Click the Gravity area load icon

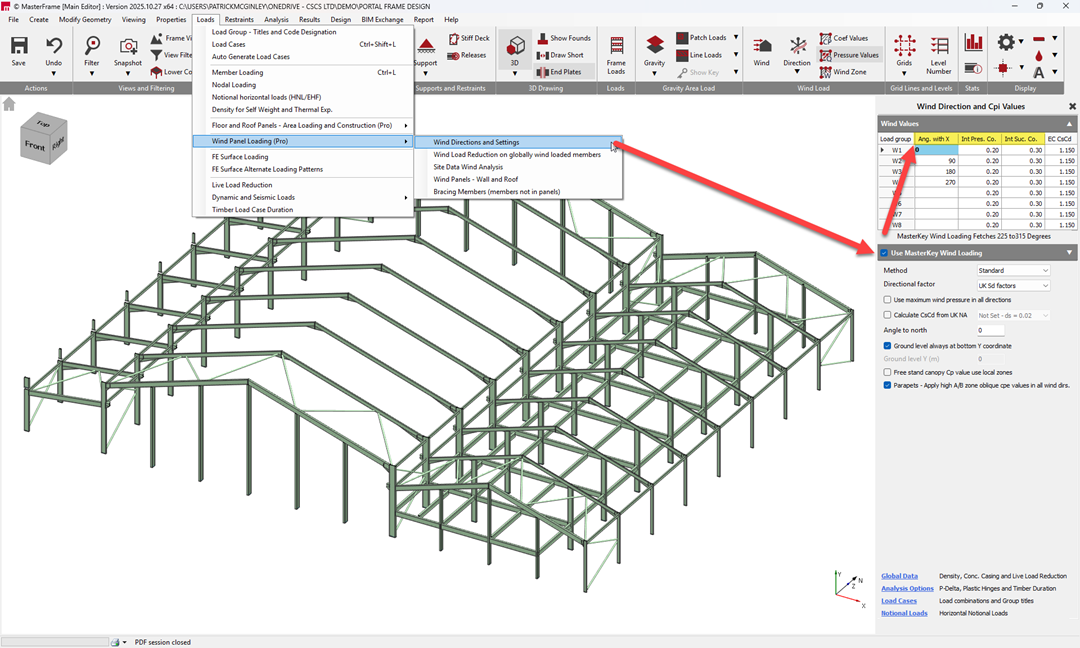click(654, 45)
